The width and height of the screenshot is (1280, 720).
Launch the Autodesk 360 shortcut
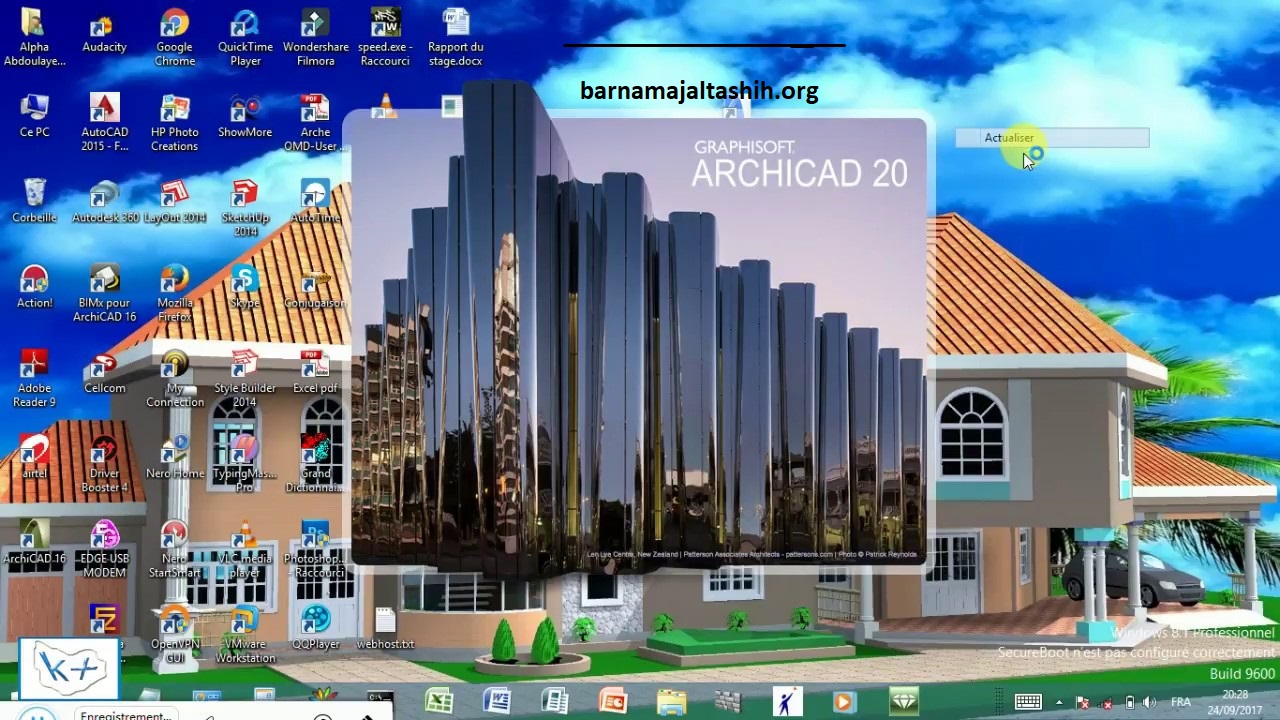104,200
